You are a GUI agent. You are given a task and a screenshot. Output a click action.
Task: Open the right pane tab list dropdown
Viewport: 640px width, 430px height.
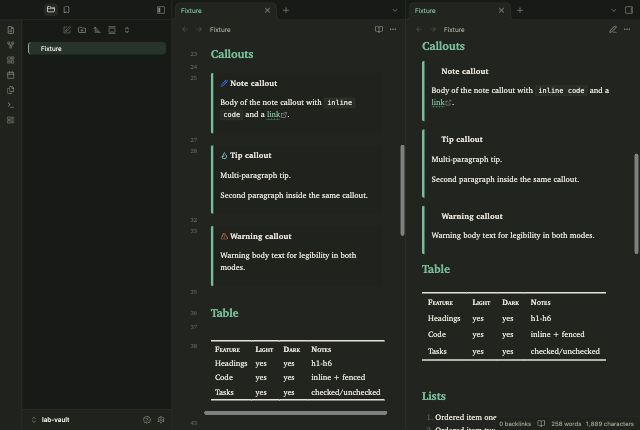coord(613,11)
